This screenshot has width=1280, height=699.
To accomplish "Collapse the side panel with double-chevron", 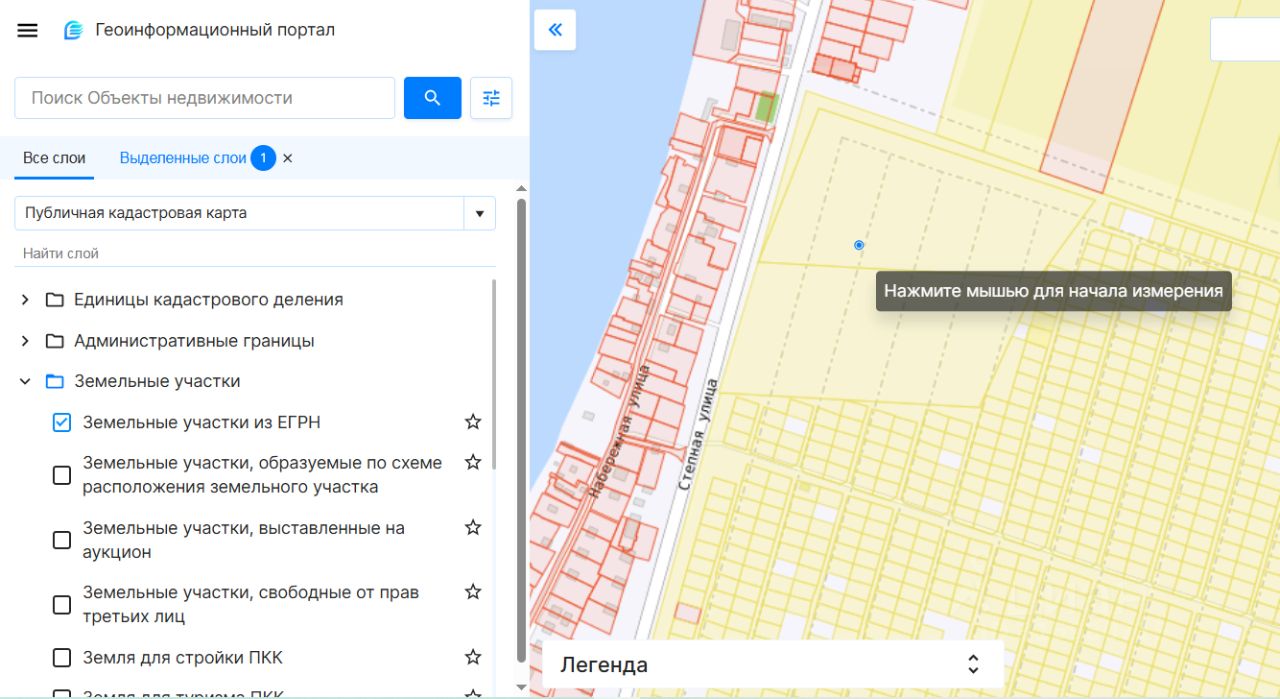I will pos(555,30).
